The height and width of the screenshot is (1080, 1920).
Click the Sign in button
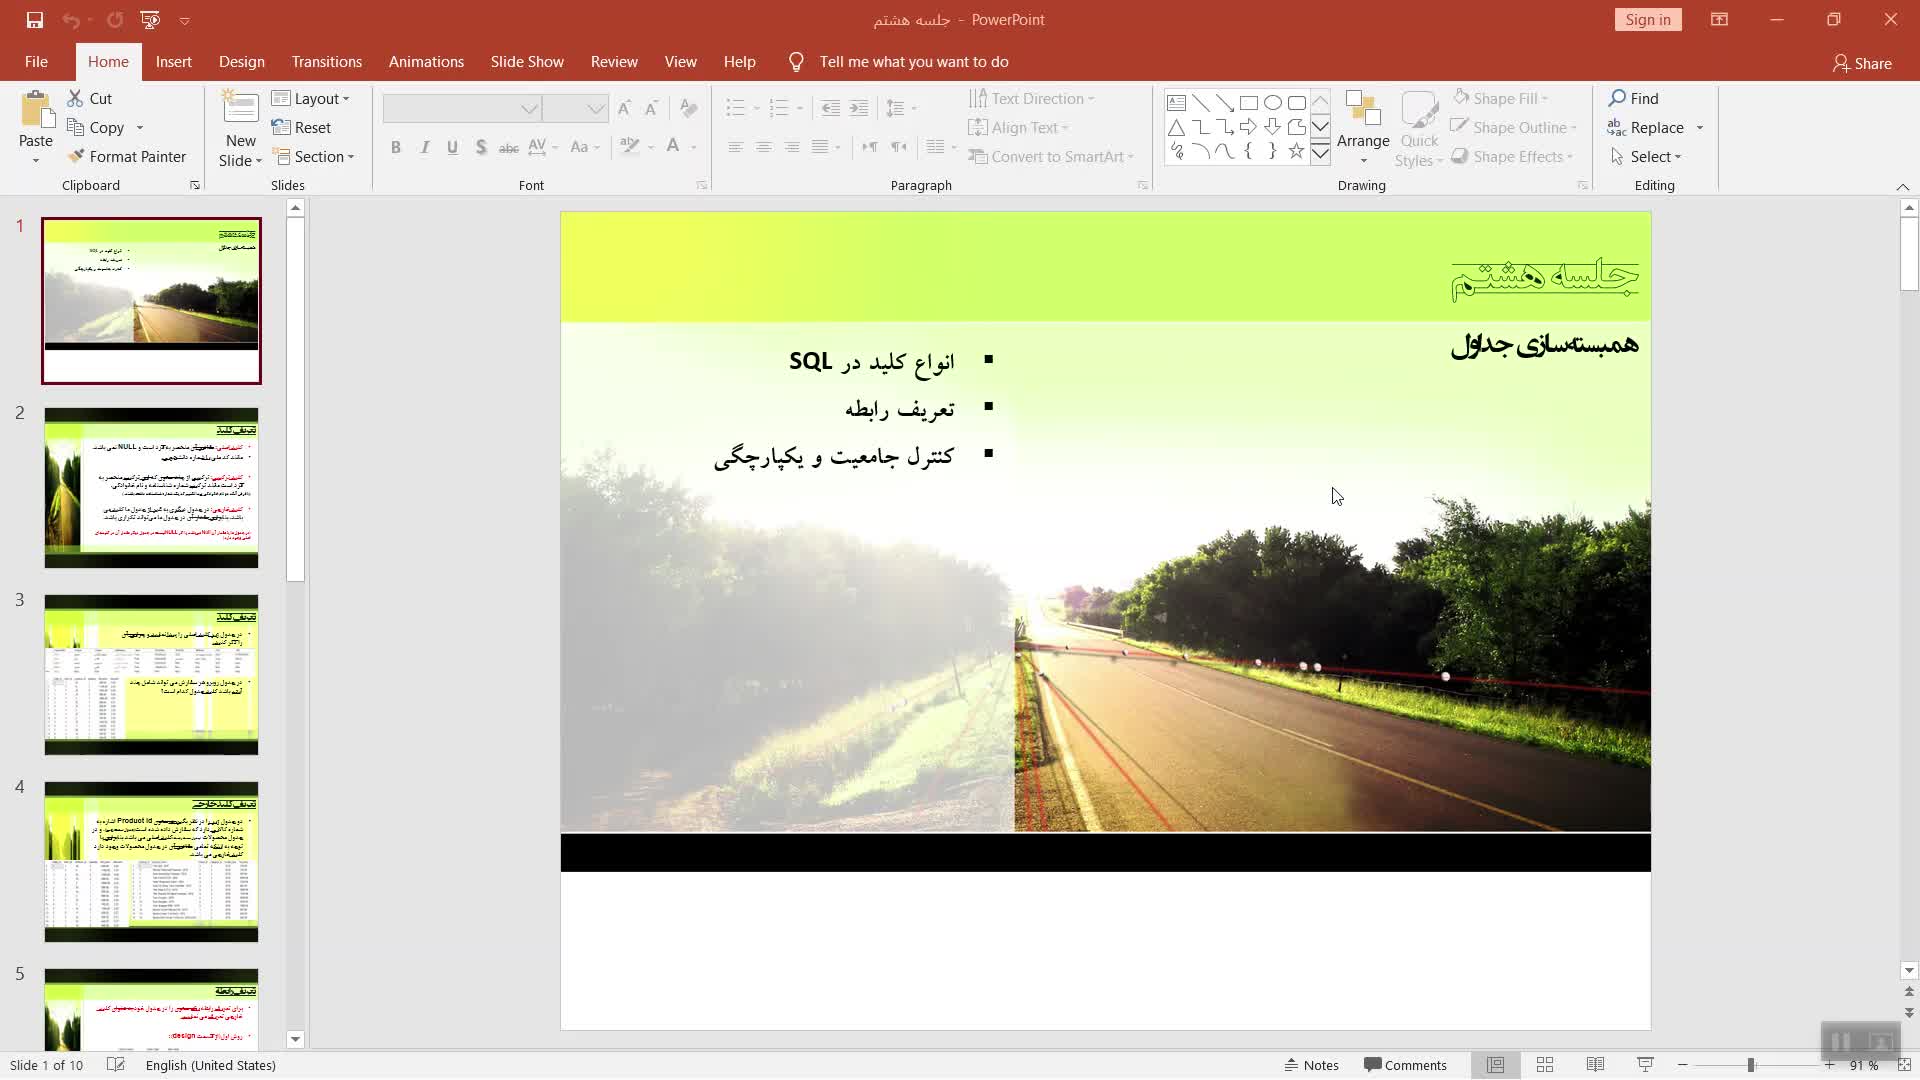click(1647, 20)
